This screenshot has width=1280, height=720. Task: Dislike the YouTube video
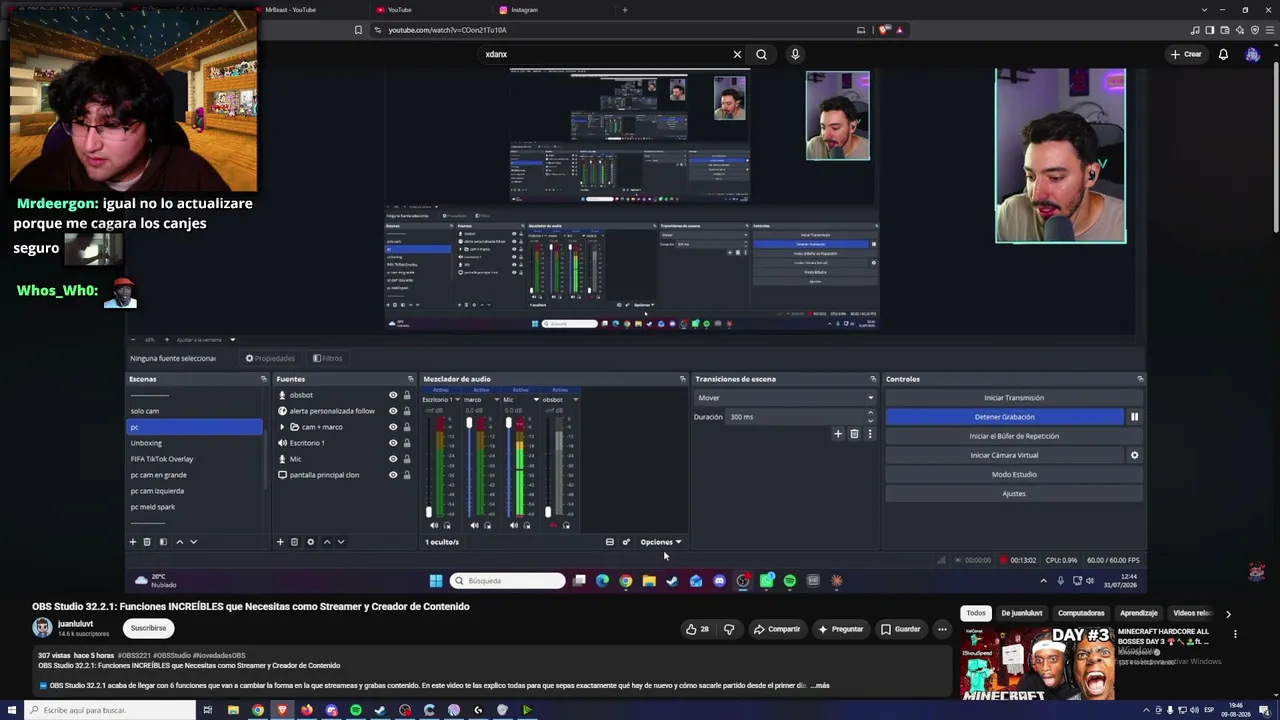coord(729,629)
